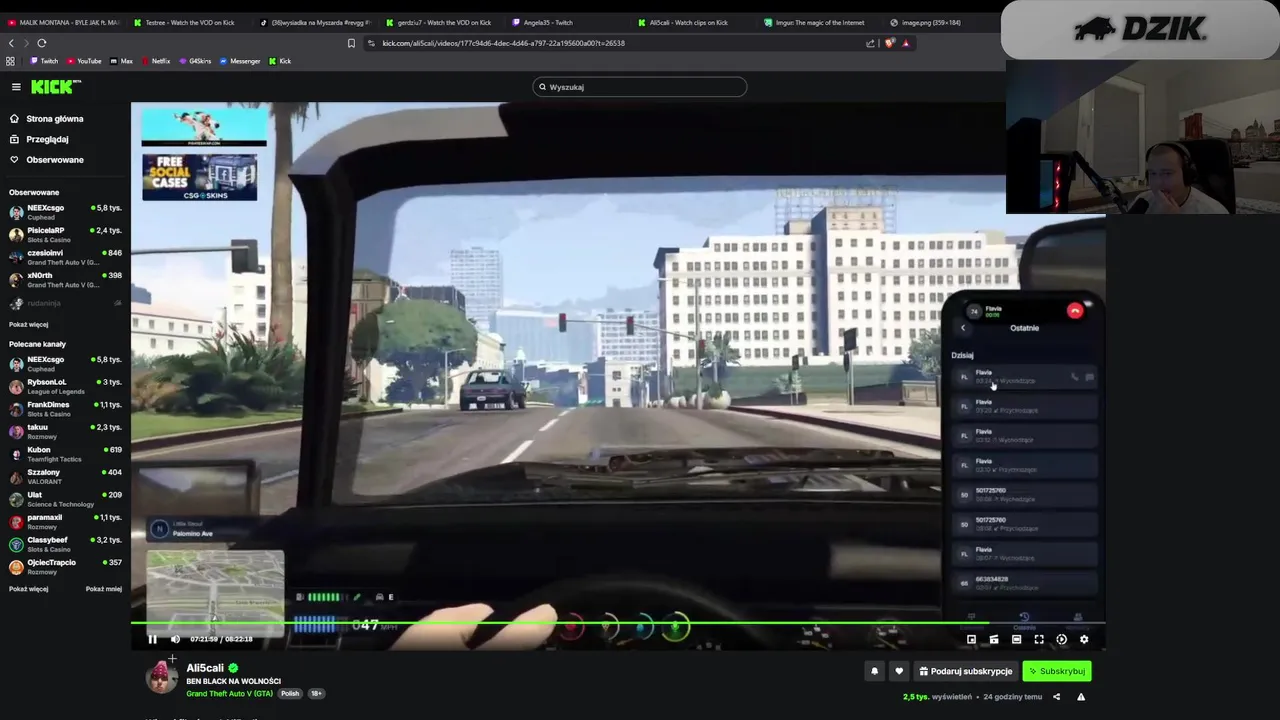
Task: Open Szzalony recommended channel
Action: (x=65, y=476)
